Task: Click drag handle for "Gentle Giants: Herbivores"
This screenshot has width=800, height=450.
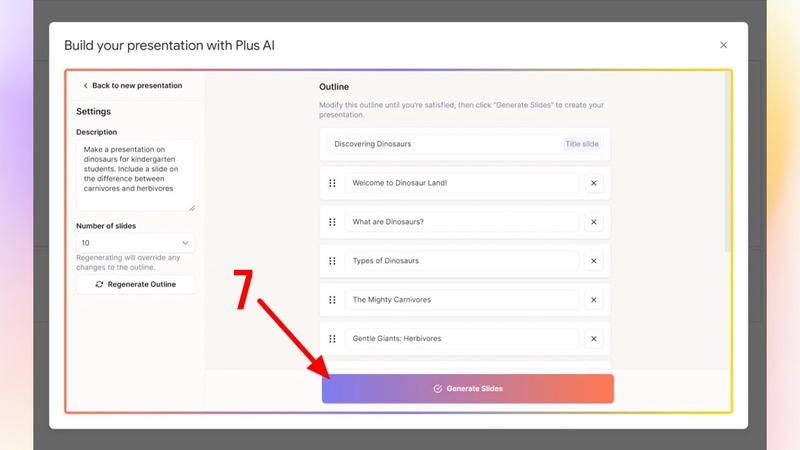Action: [332, 339]
